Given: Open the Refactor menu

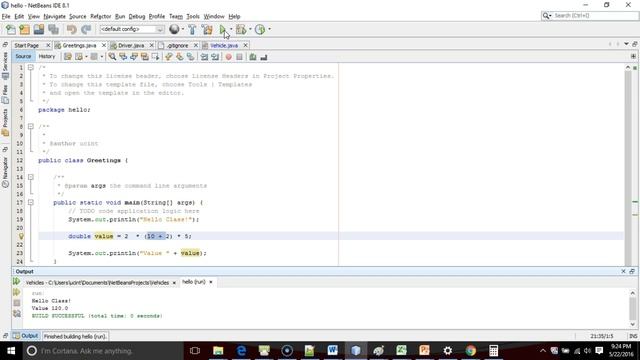Looking at the screenshot, I should coord(100,16).
